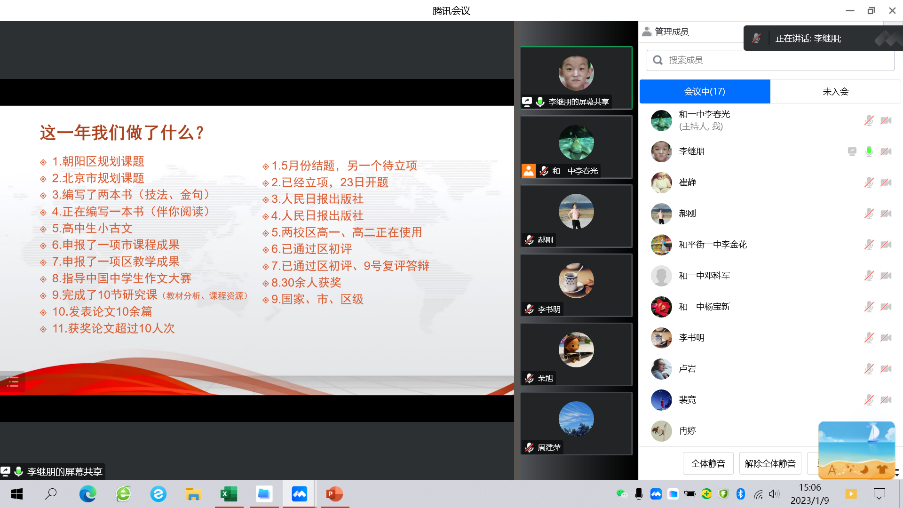Click the 管理成员 panel header icon

[647, 32]
